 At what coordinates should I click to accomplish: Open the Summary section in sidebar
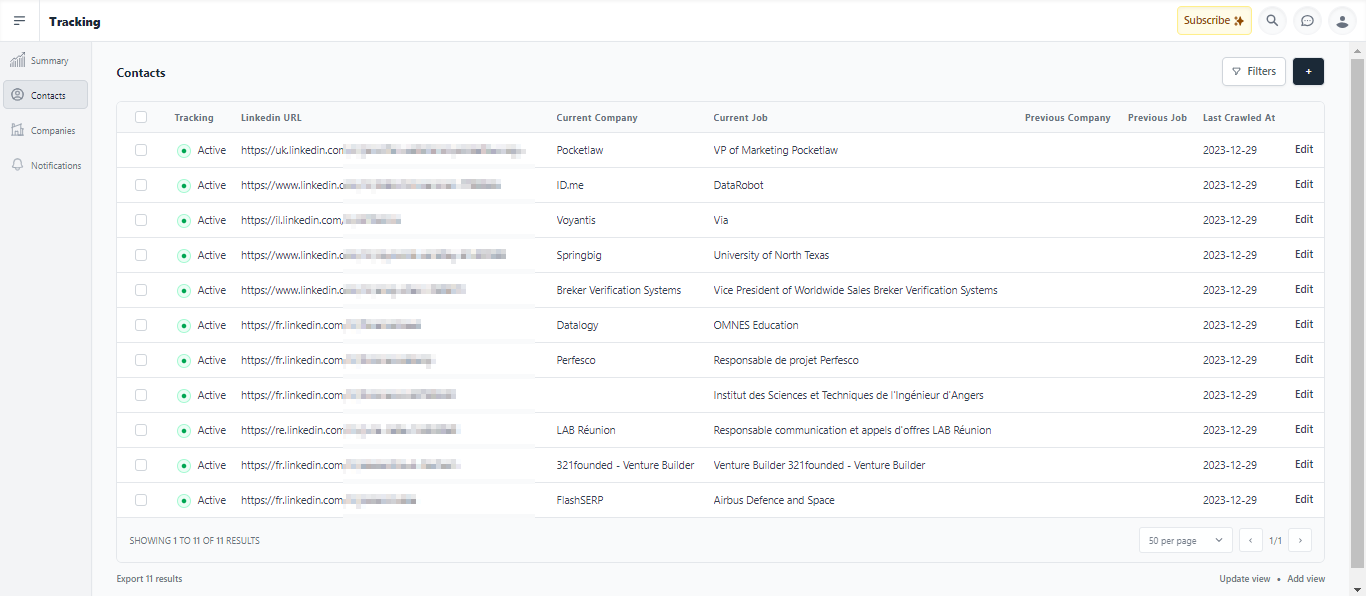[x=46, y=61]
